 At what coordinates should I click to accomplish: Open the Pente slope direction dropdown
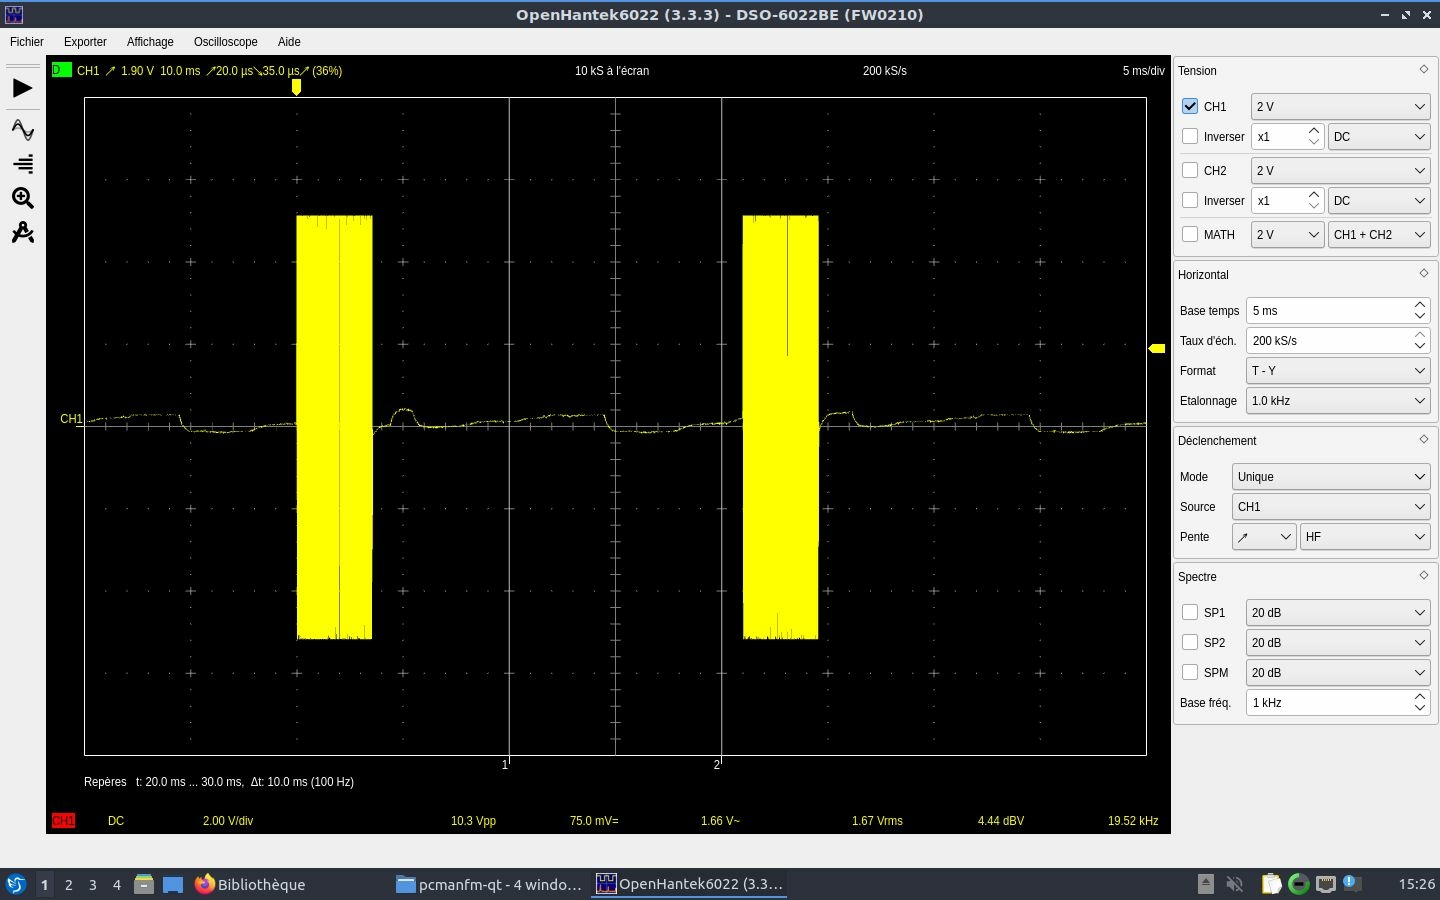[x=1264, y=536]
